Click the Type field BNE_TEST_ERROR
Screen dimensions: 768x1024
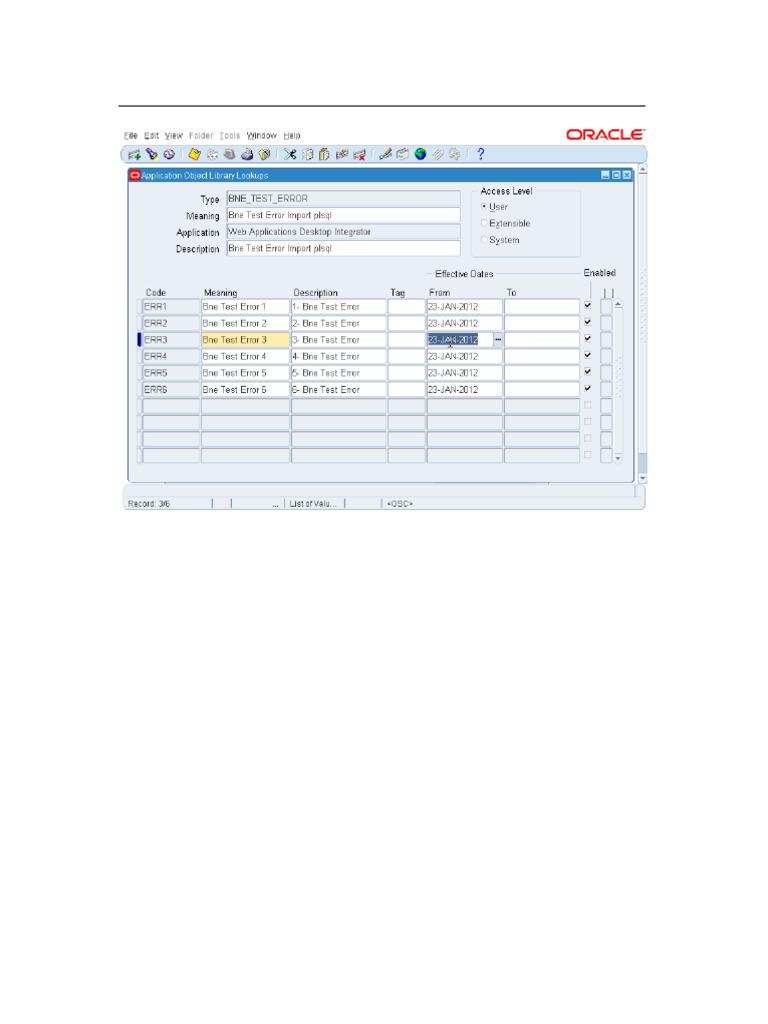[x=344, y=199]
